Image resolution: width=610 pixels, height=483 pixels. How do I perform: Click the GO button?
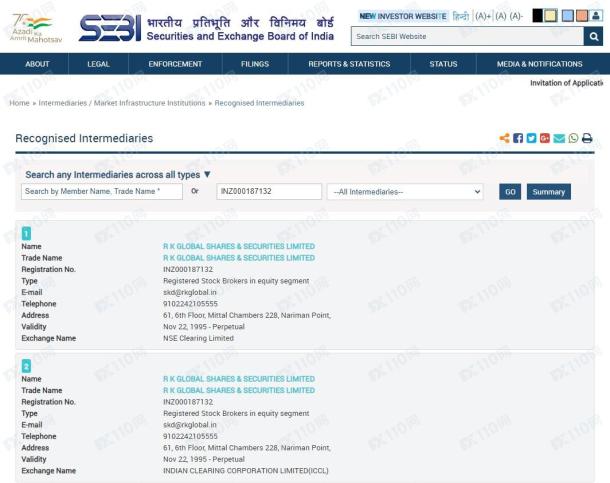pos(510,192)
